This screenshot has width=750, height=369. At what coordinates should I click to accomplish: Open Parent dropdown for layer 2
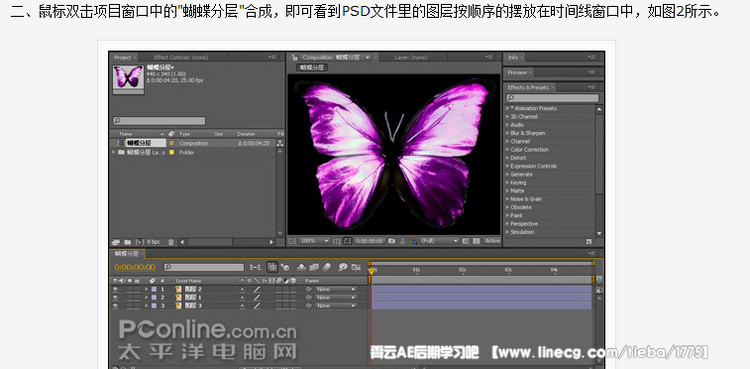pos(336,297)
